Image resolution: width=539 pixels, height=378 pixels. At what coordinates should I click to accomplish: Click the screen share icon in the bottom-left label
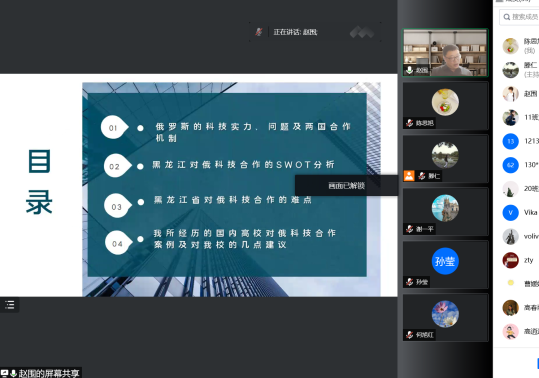4,373
